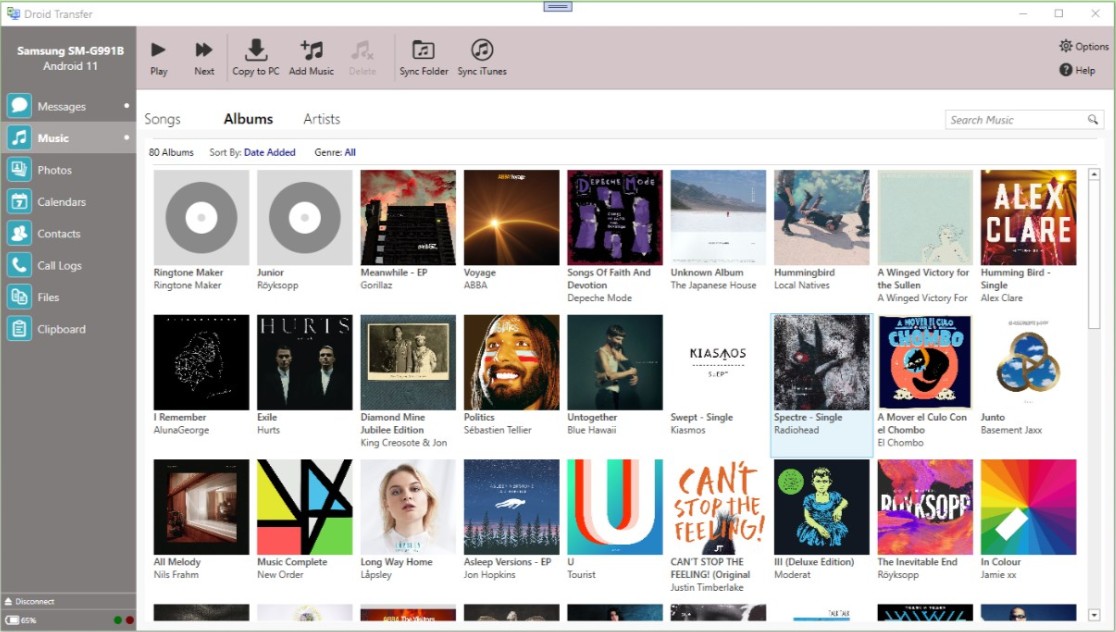This screenshot has height=632, width=1116.
Task: Select Radiohead Spectre - Single cover
Action: pos(822,362)
